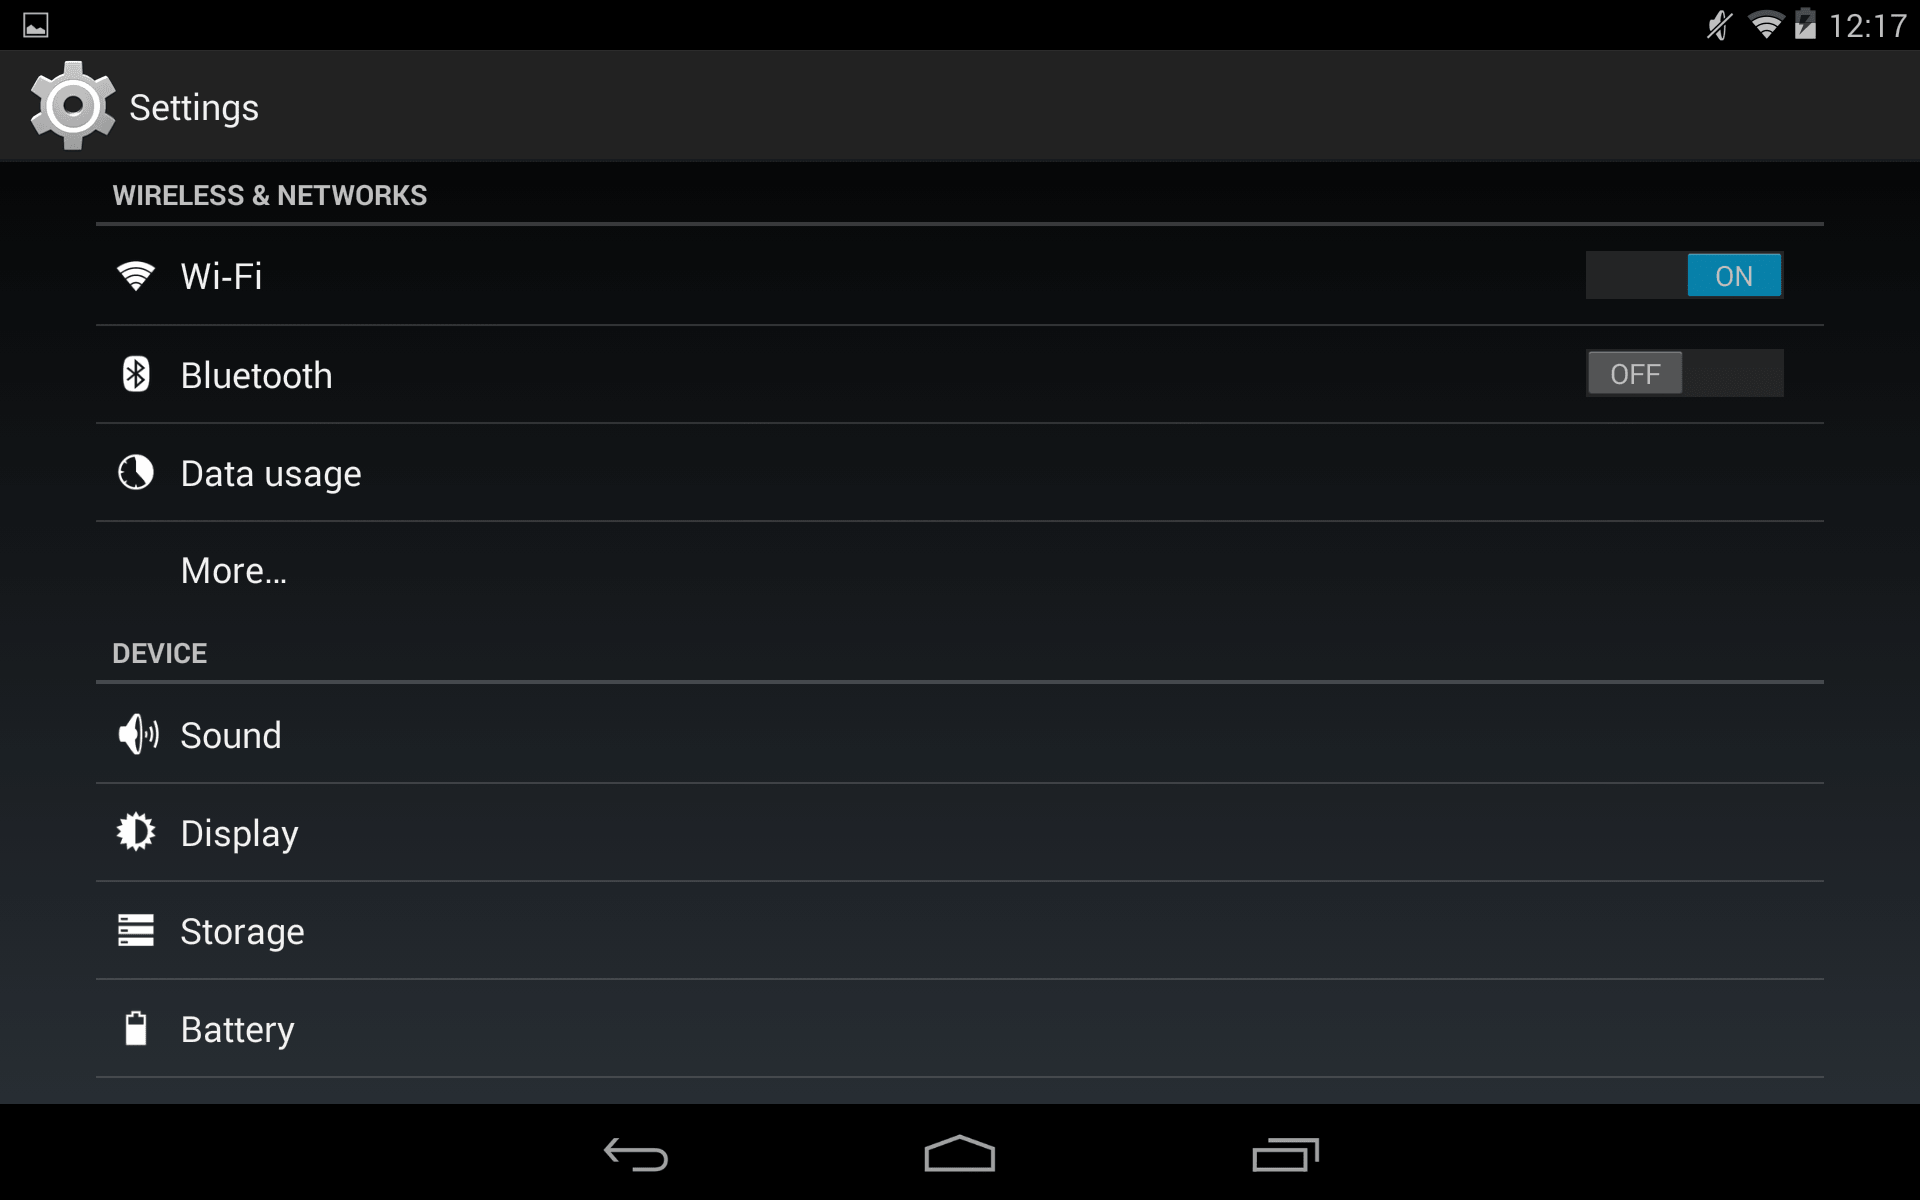Click the Display brightness icon

(136, 832)
